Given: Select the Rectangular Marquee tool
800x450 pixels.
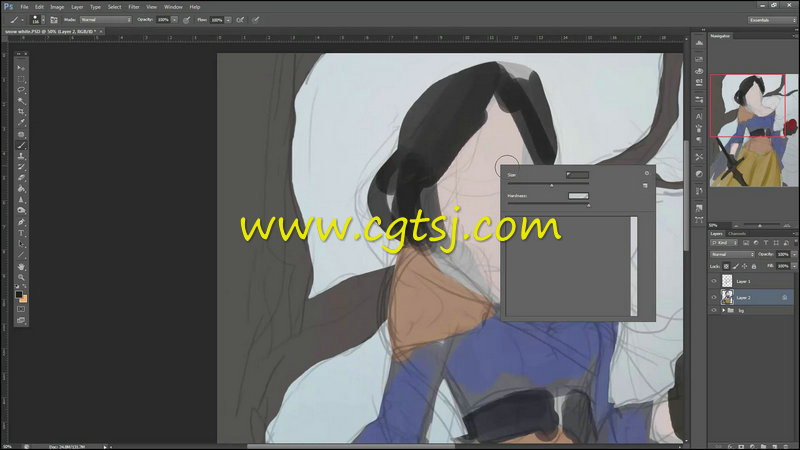Looking at the screenshot, I should click(x=21, y=79).
